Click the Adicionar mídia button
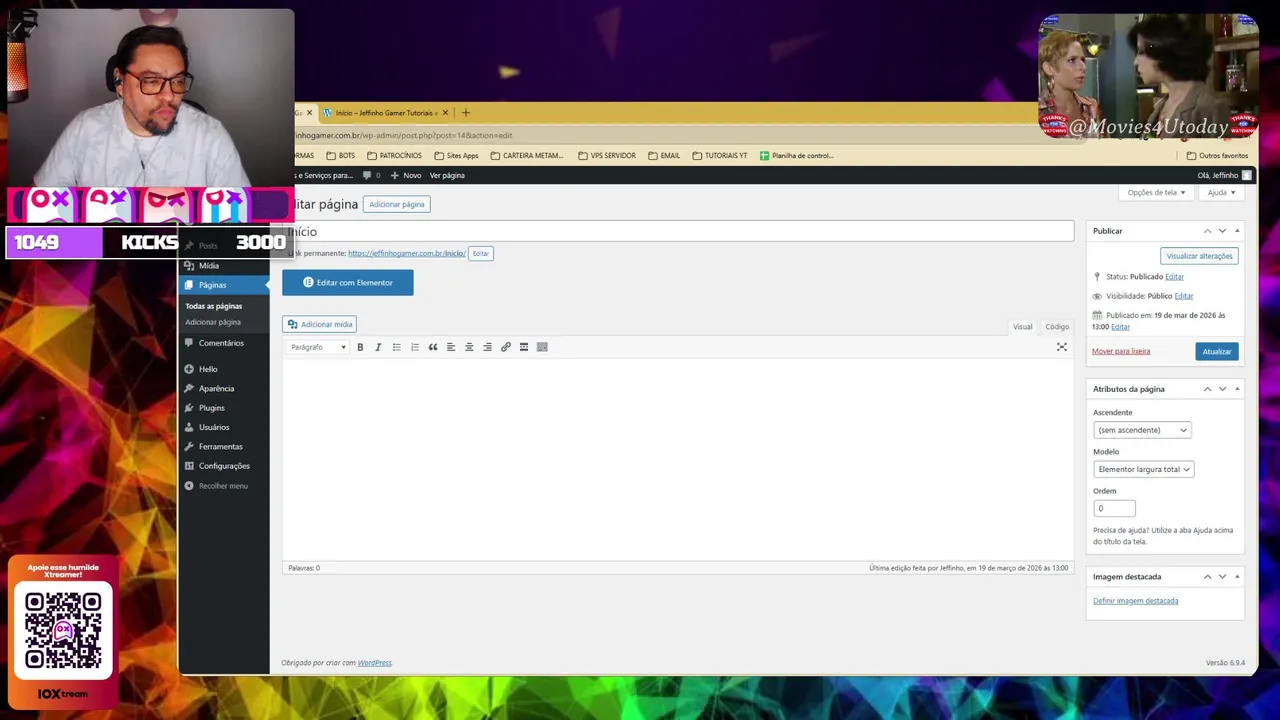 tap(320, 324)
